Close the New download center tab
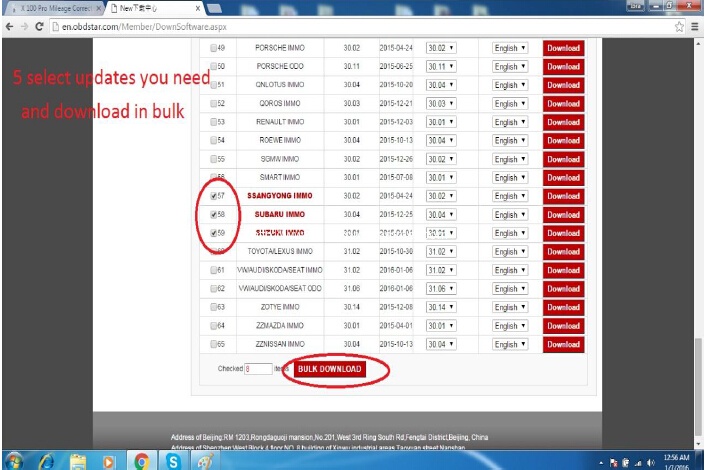 point(197,8)
